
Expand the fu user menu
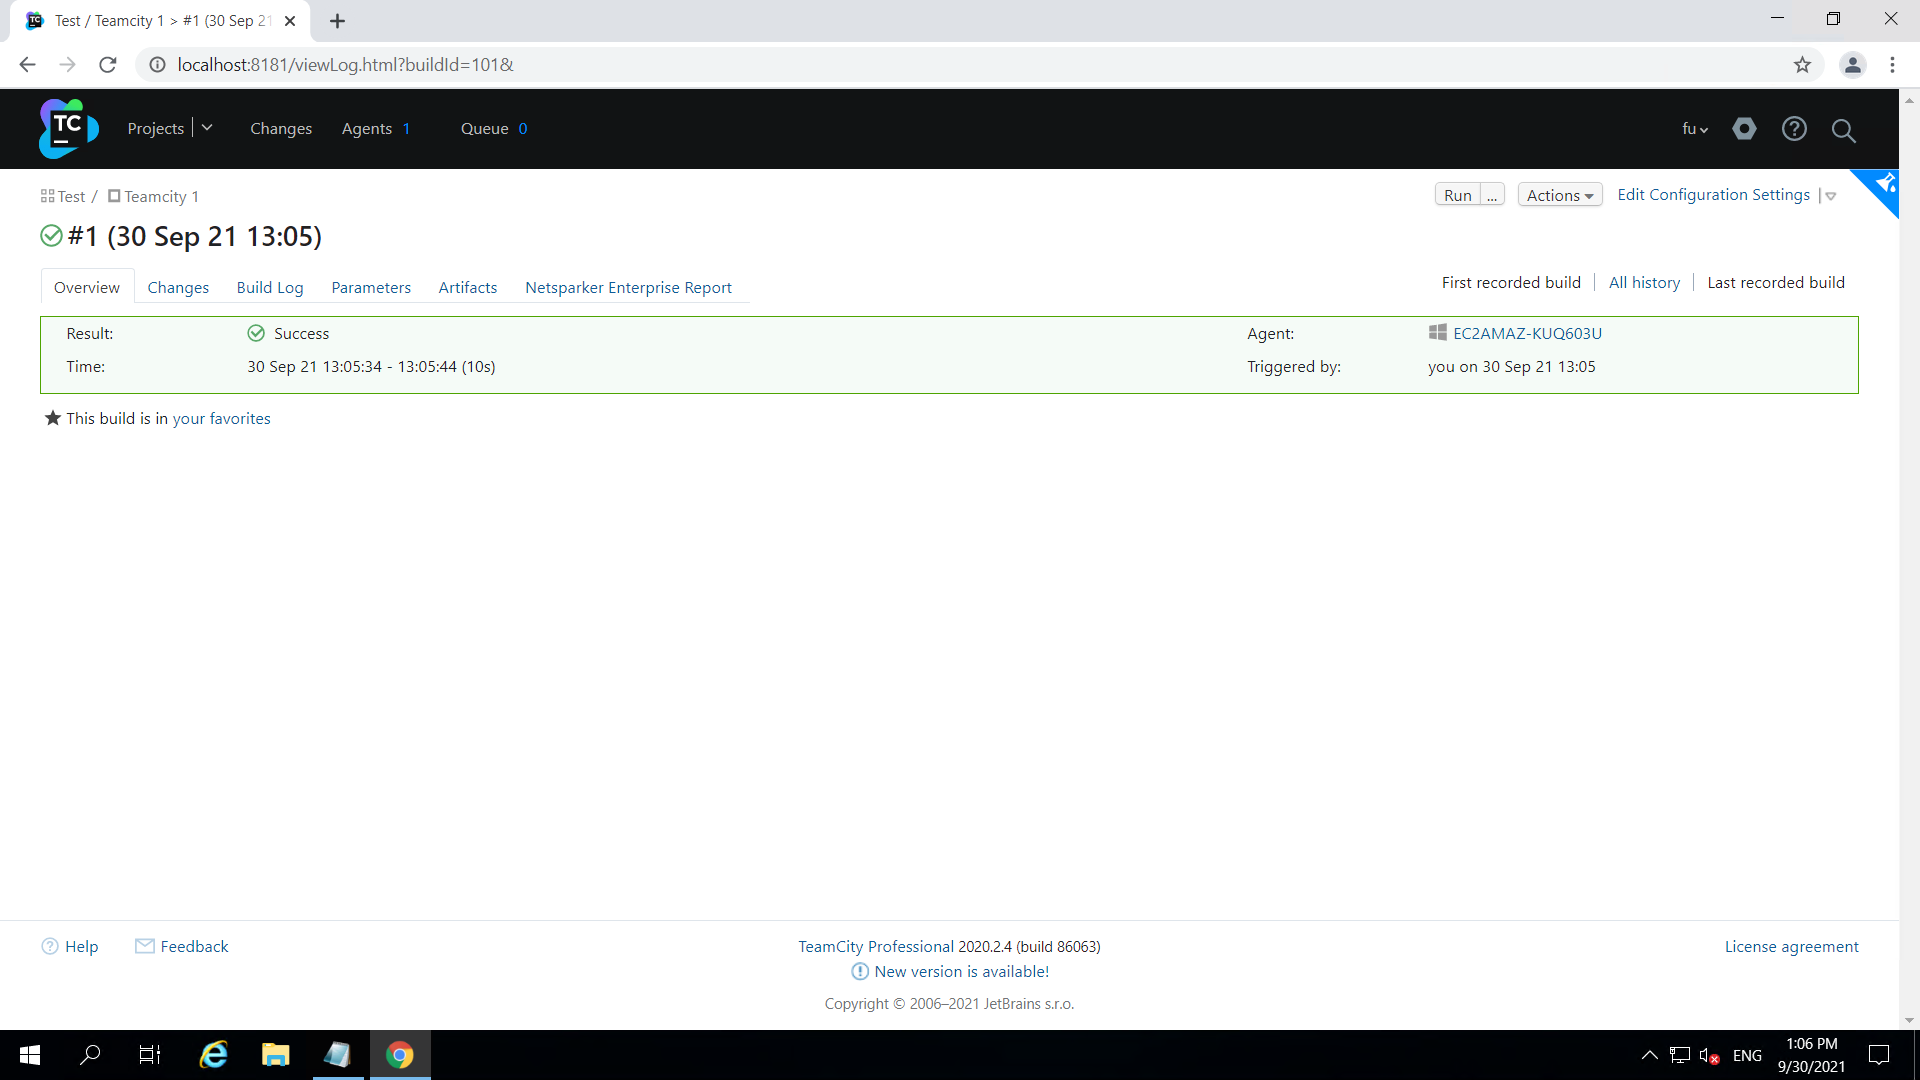[x=1694, y=129]
